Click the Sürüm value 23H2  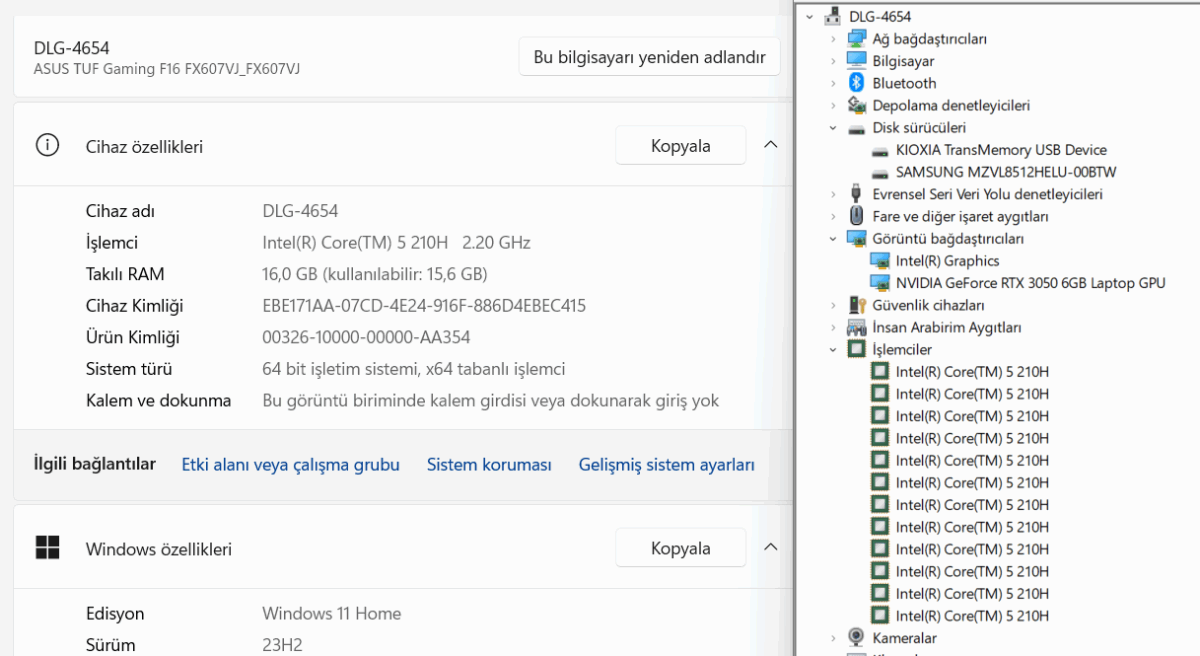coord(282,645)
